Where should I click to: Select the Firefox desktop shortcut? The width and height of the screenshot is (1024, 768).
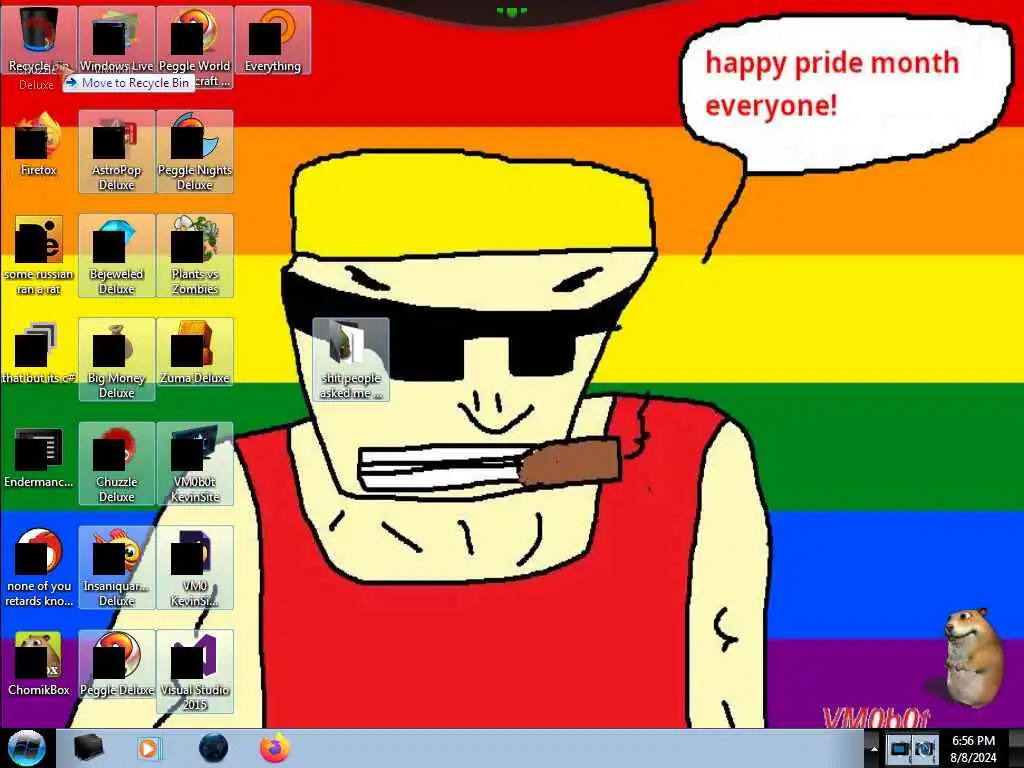coord(39,144)
